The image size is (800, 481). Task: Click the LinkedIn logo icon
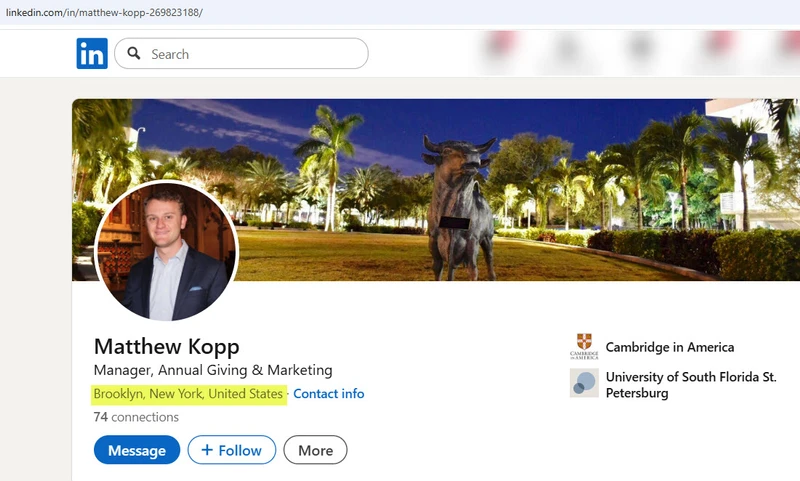(92, 54)
